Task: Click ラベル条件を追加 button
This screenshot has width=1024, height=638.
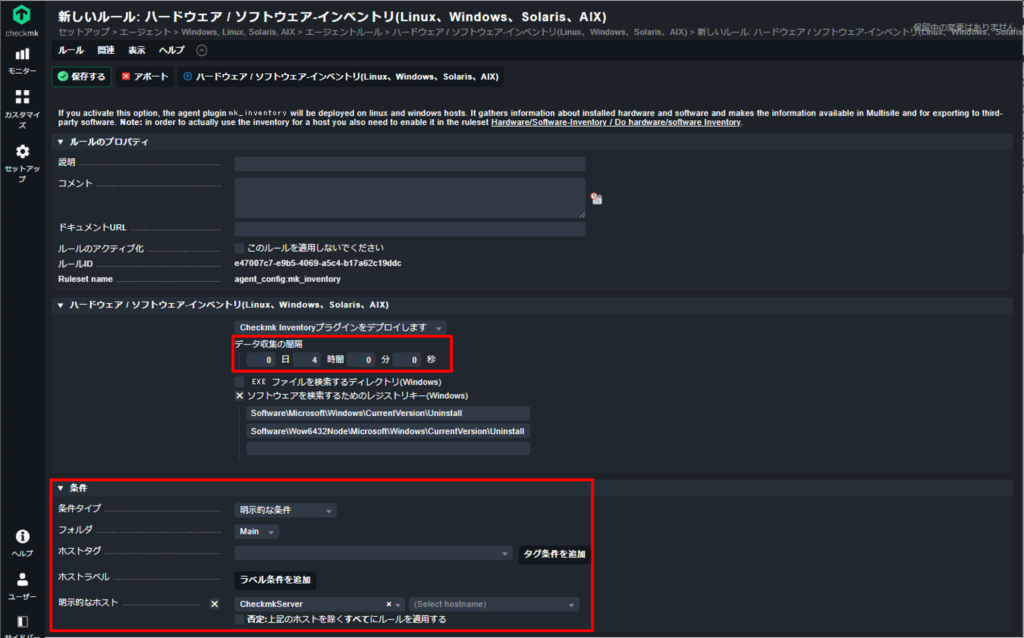Action: pos(275,579)
